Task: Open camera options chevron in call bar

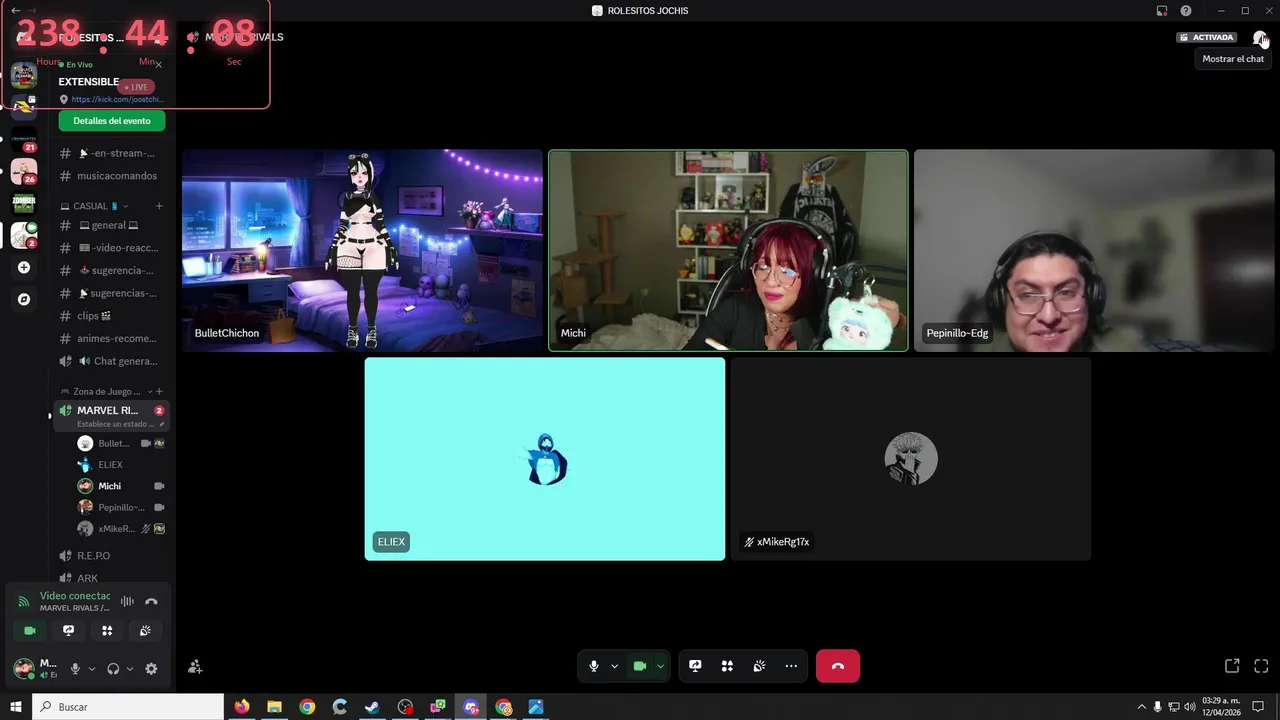Action: tap(660, 666)
